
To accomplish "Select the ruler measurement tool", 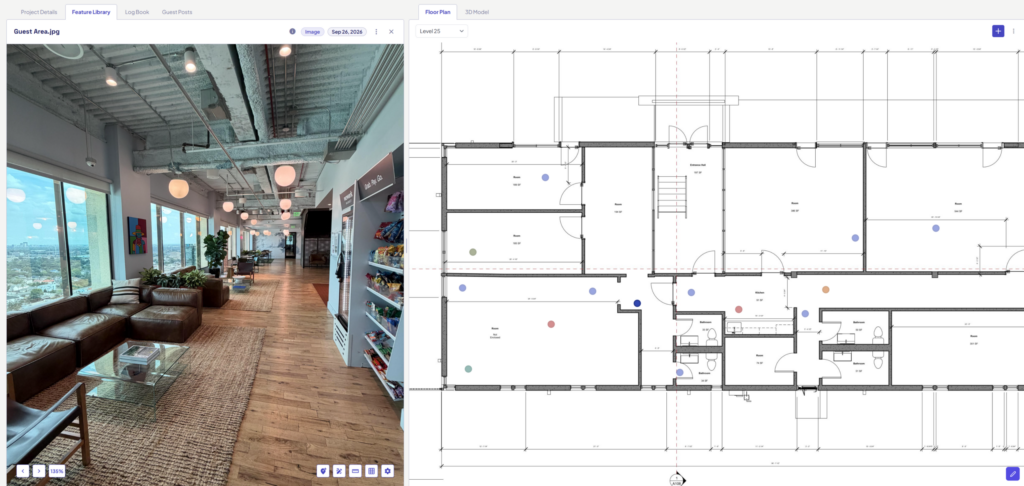I will point(355,471).
